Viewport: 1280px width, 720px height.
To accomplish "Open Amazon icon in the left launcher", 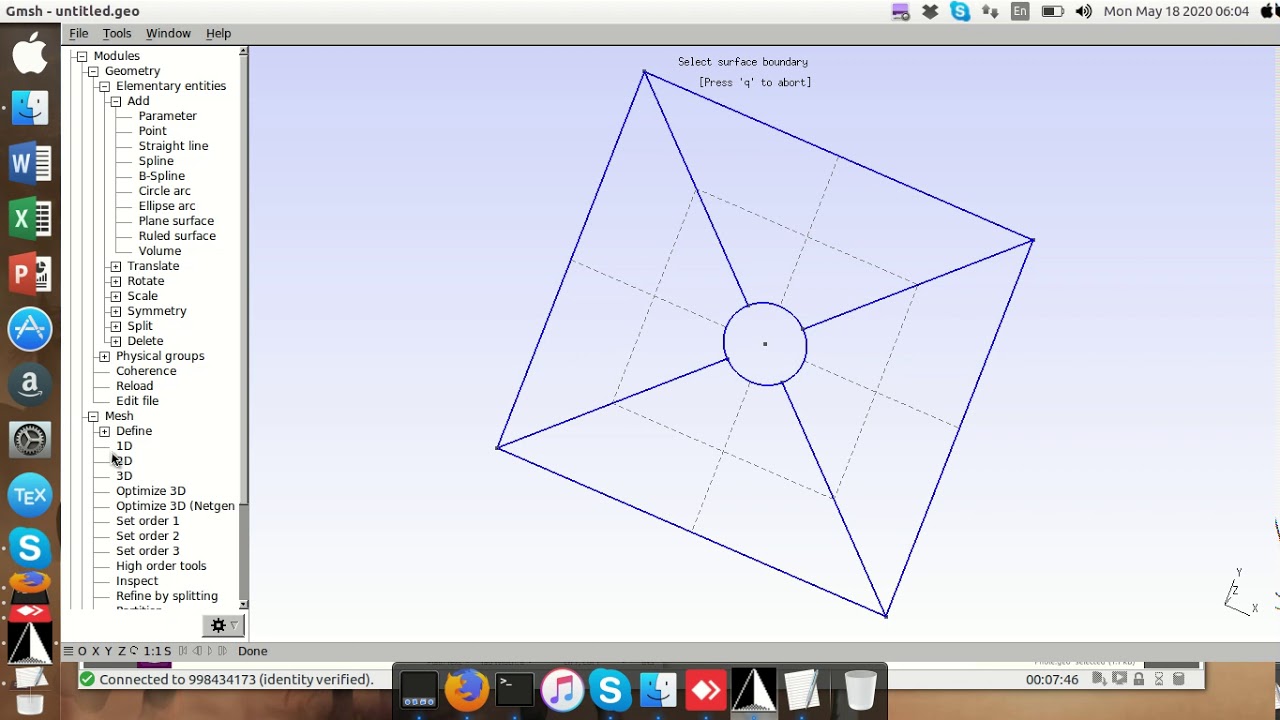I will pyautogui.click(x=30, y=384).
